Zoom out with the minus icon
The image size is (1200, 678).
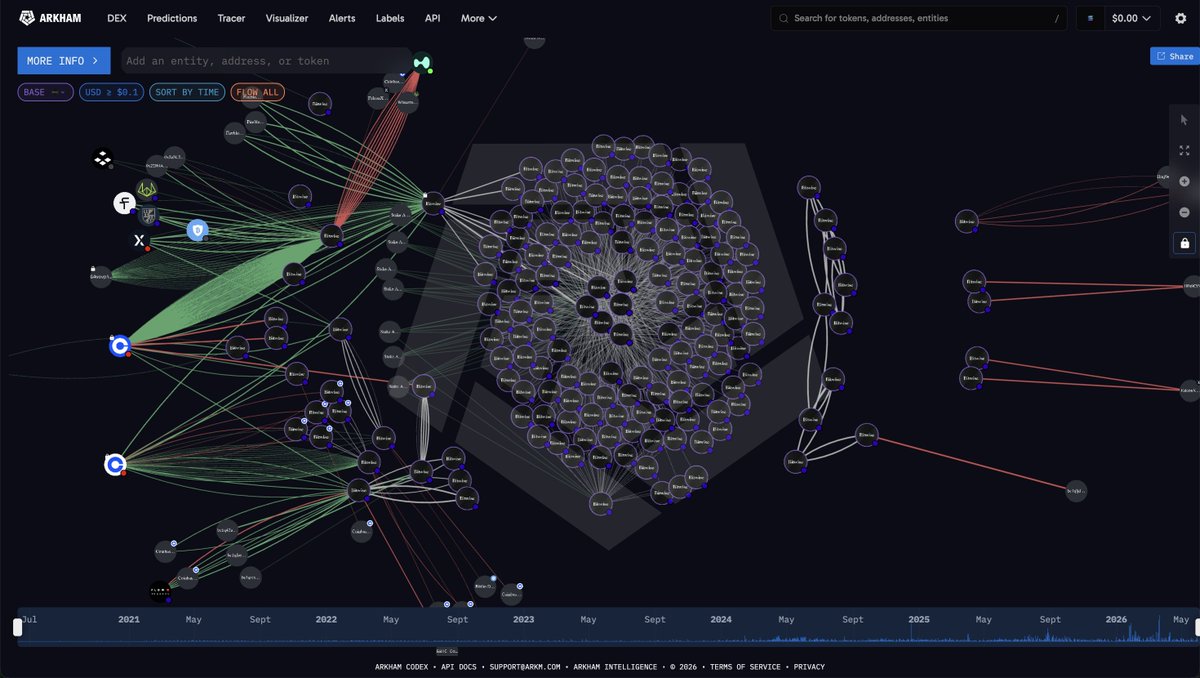1185,212
